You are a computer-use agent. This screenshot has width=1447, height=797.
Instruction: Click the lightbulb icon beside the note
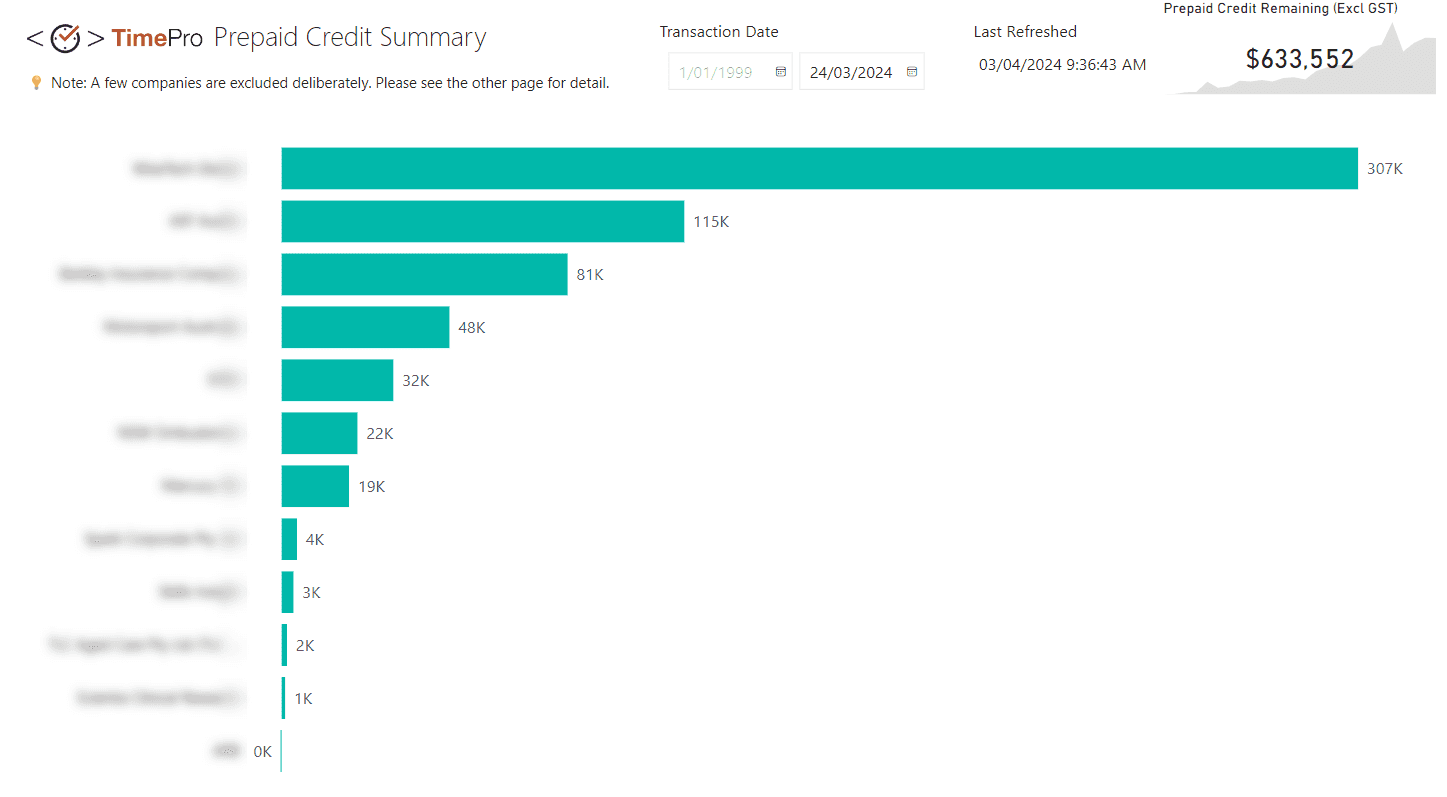coord(36,83)
